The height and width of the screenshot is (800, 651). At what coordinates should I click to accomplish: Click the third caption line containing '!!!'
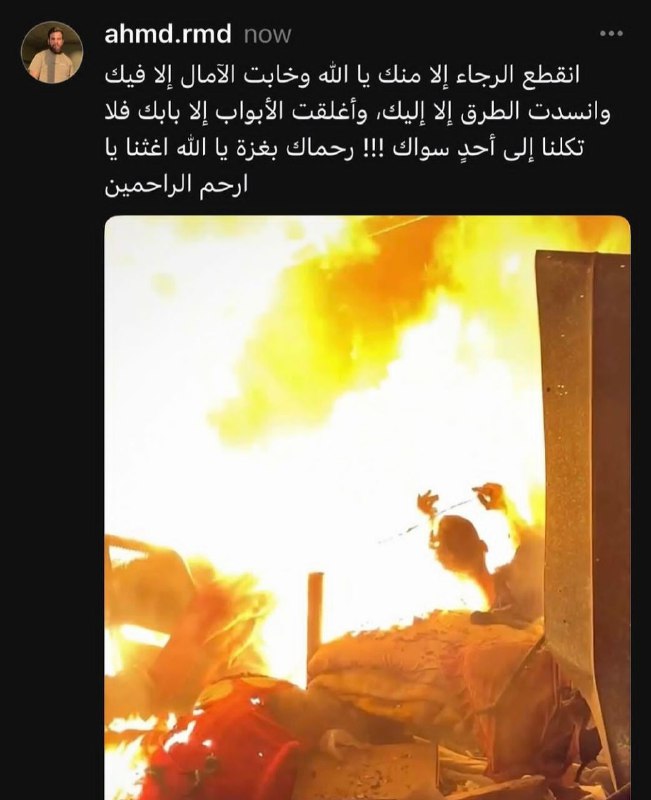point(344,149)
